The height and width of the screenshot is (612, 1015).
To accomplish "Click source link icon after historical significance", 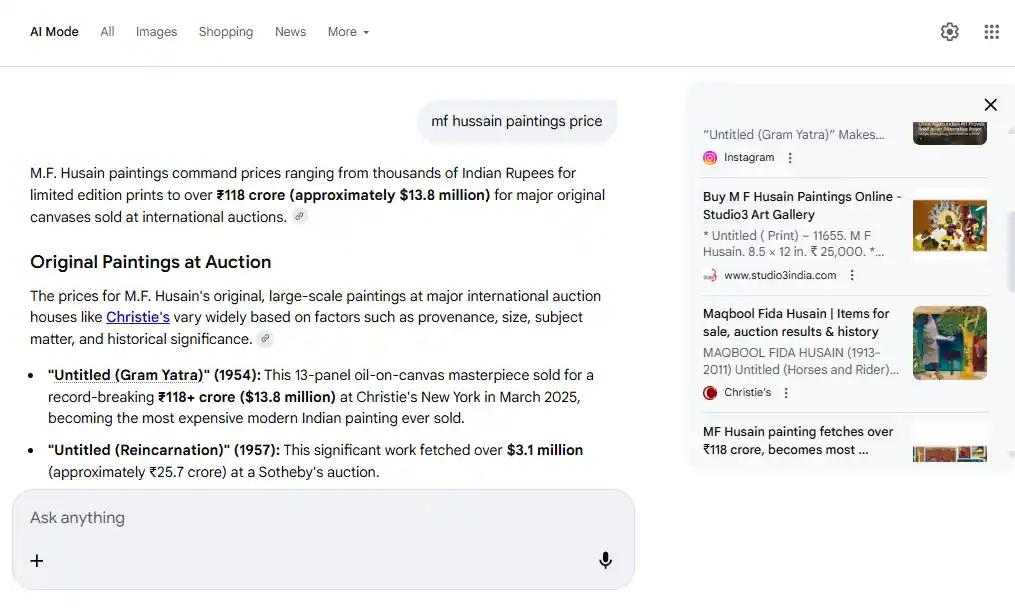I will (x=265, y=339).
